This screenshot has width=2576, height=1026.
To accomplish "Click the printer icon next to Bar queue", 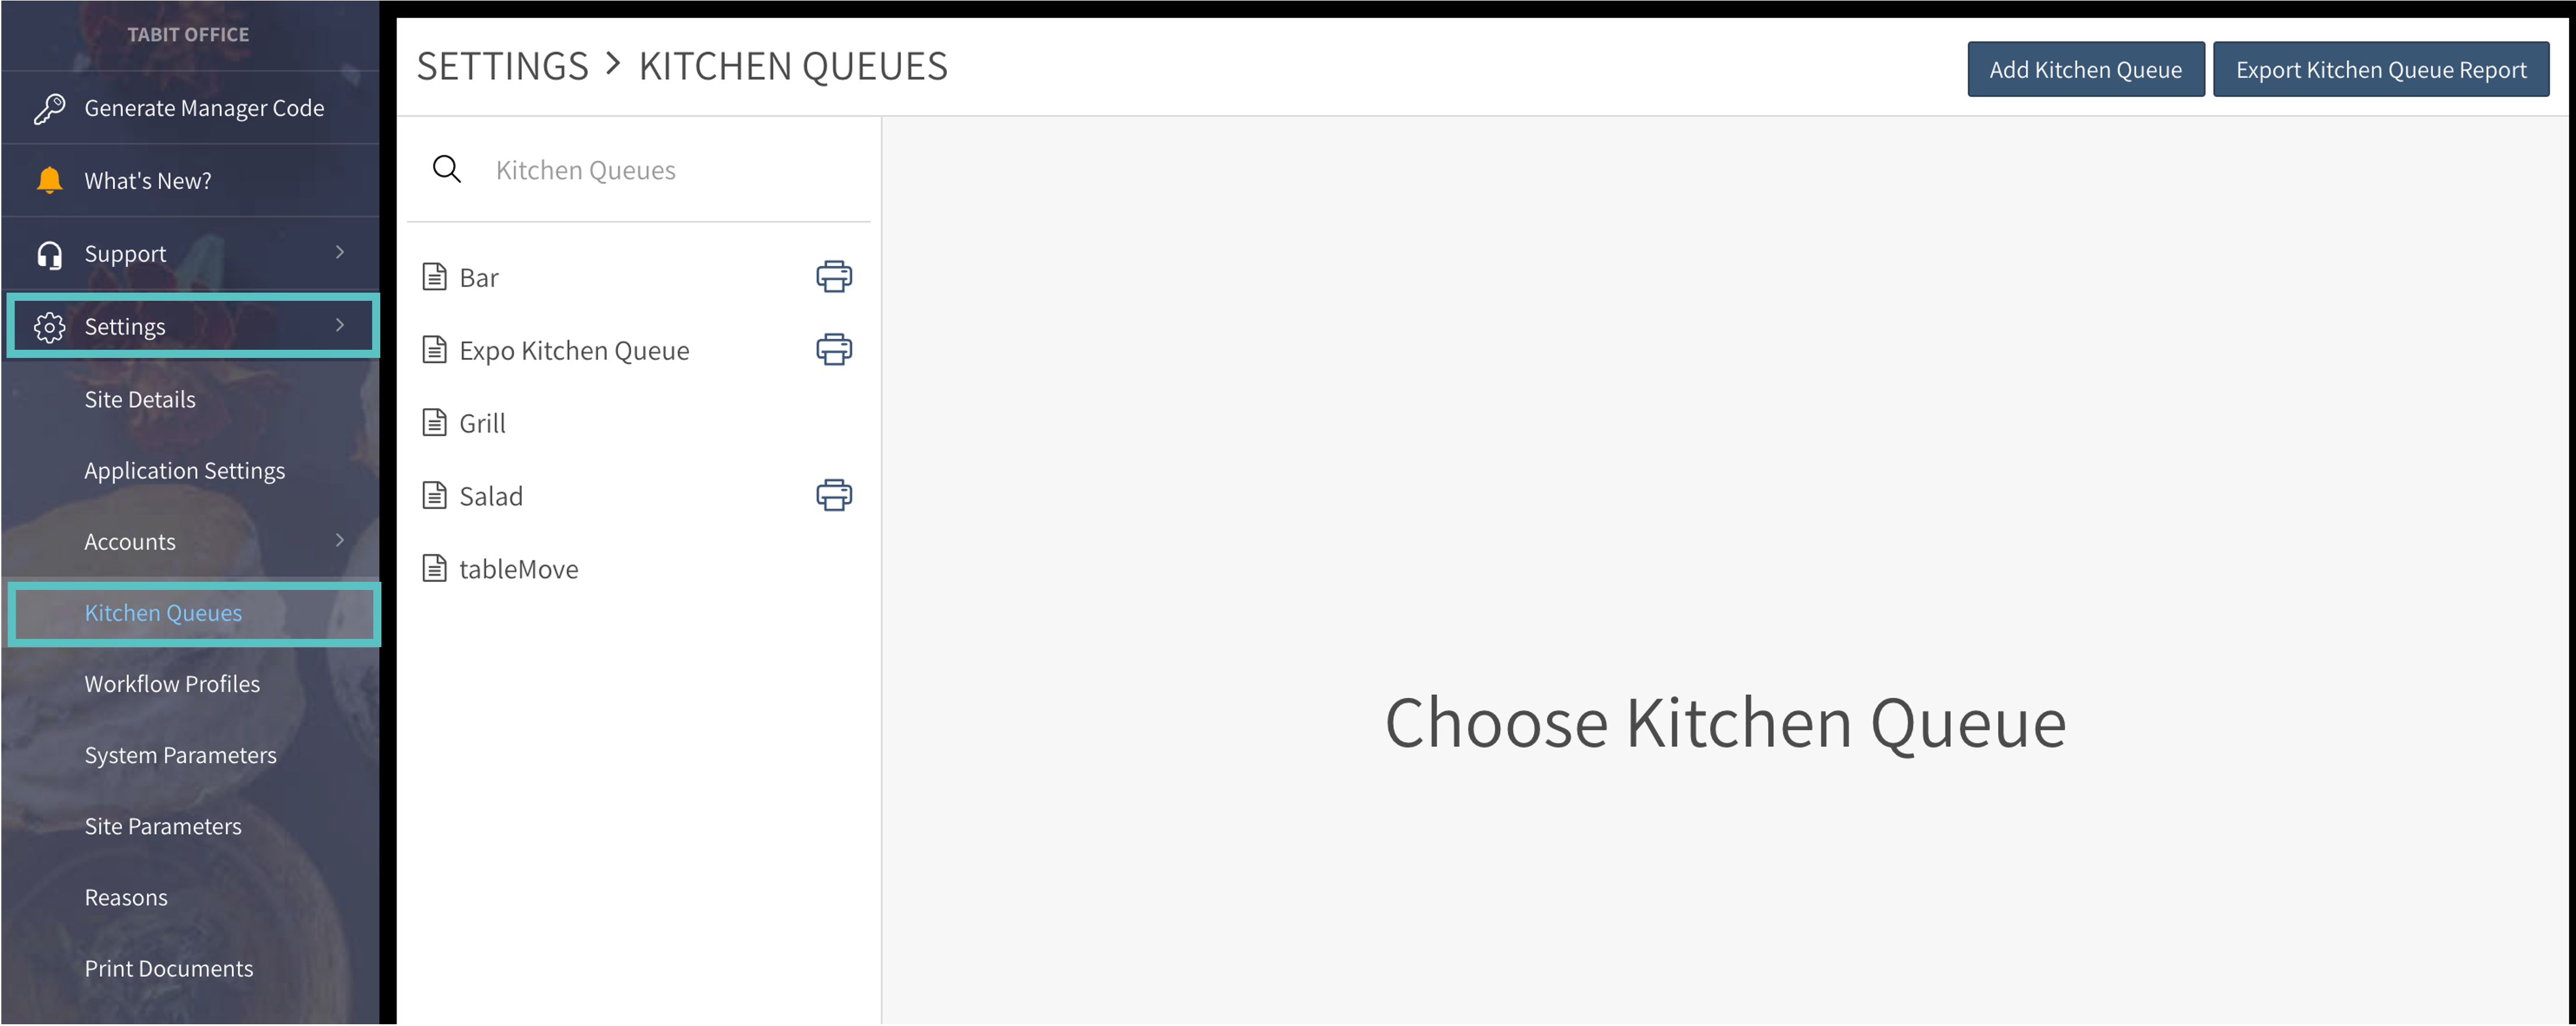I will tap(834, 276).
